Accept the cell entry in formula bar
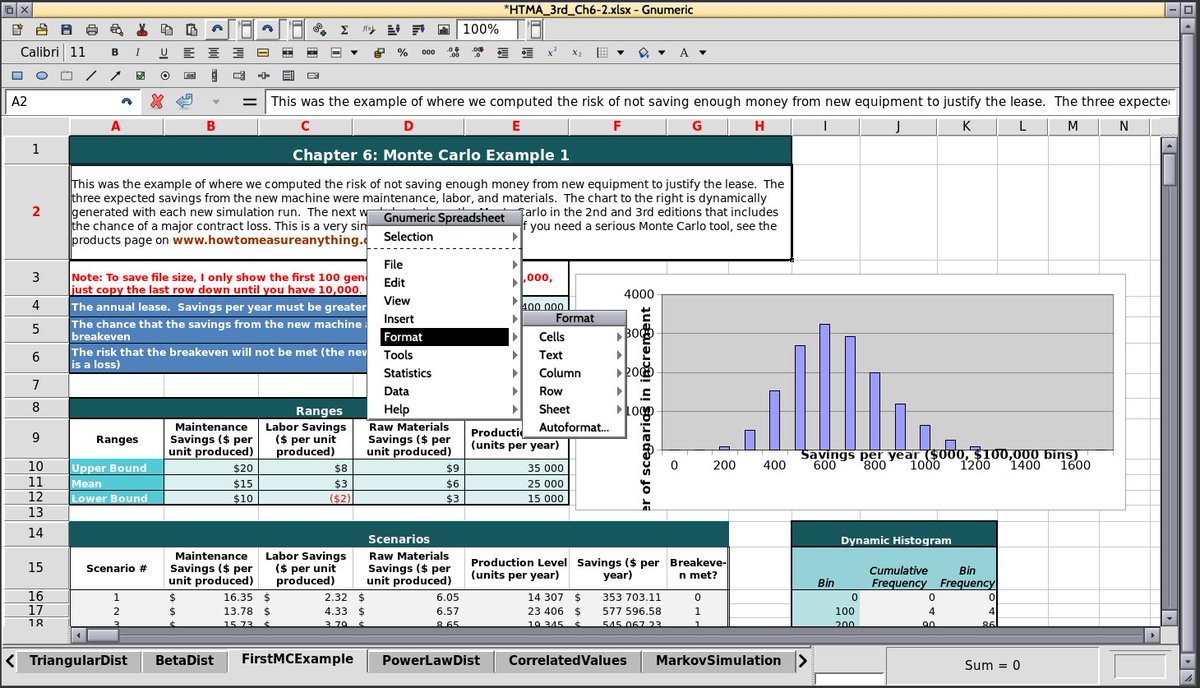Viewport: 1200px width, 688px height. point(184,101)
